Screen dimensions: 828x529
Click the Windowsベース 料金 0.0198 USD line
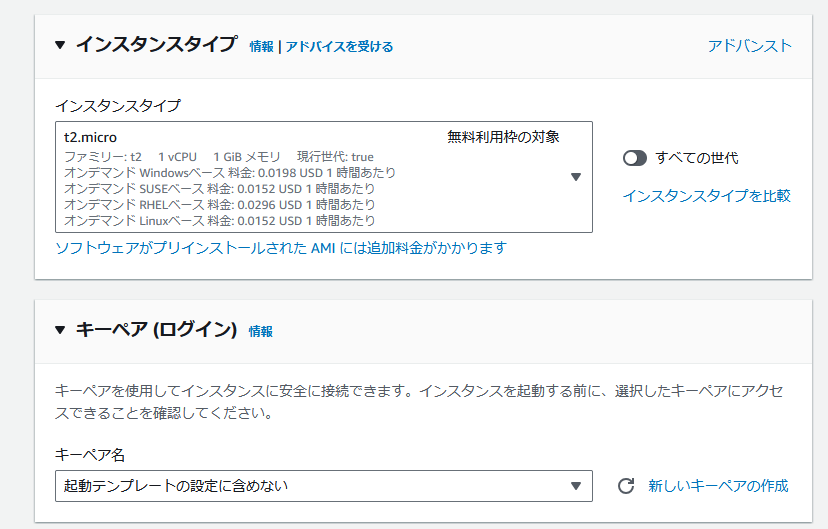tap(230, 173)
